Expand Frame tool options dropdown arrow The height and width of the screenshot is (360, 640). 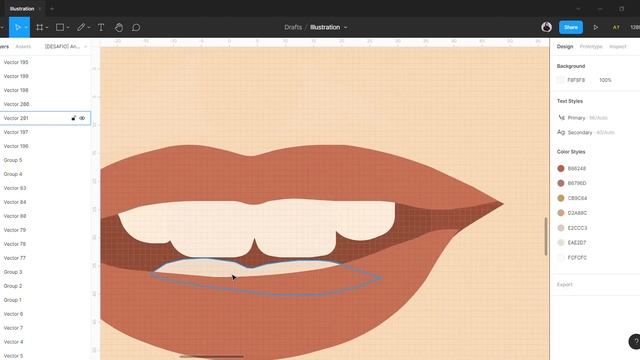point(47,27)
